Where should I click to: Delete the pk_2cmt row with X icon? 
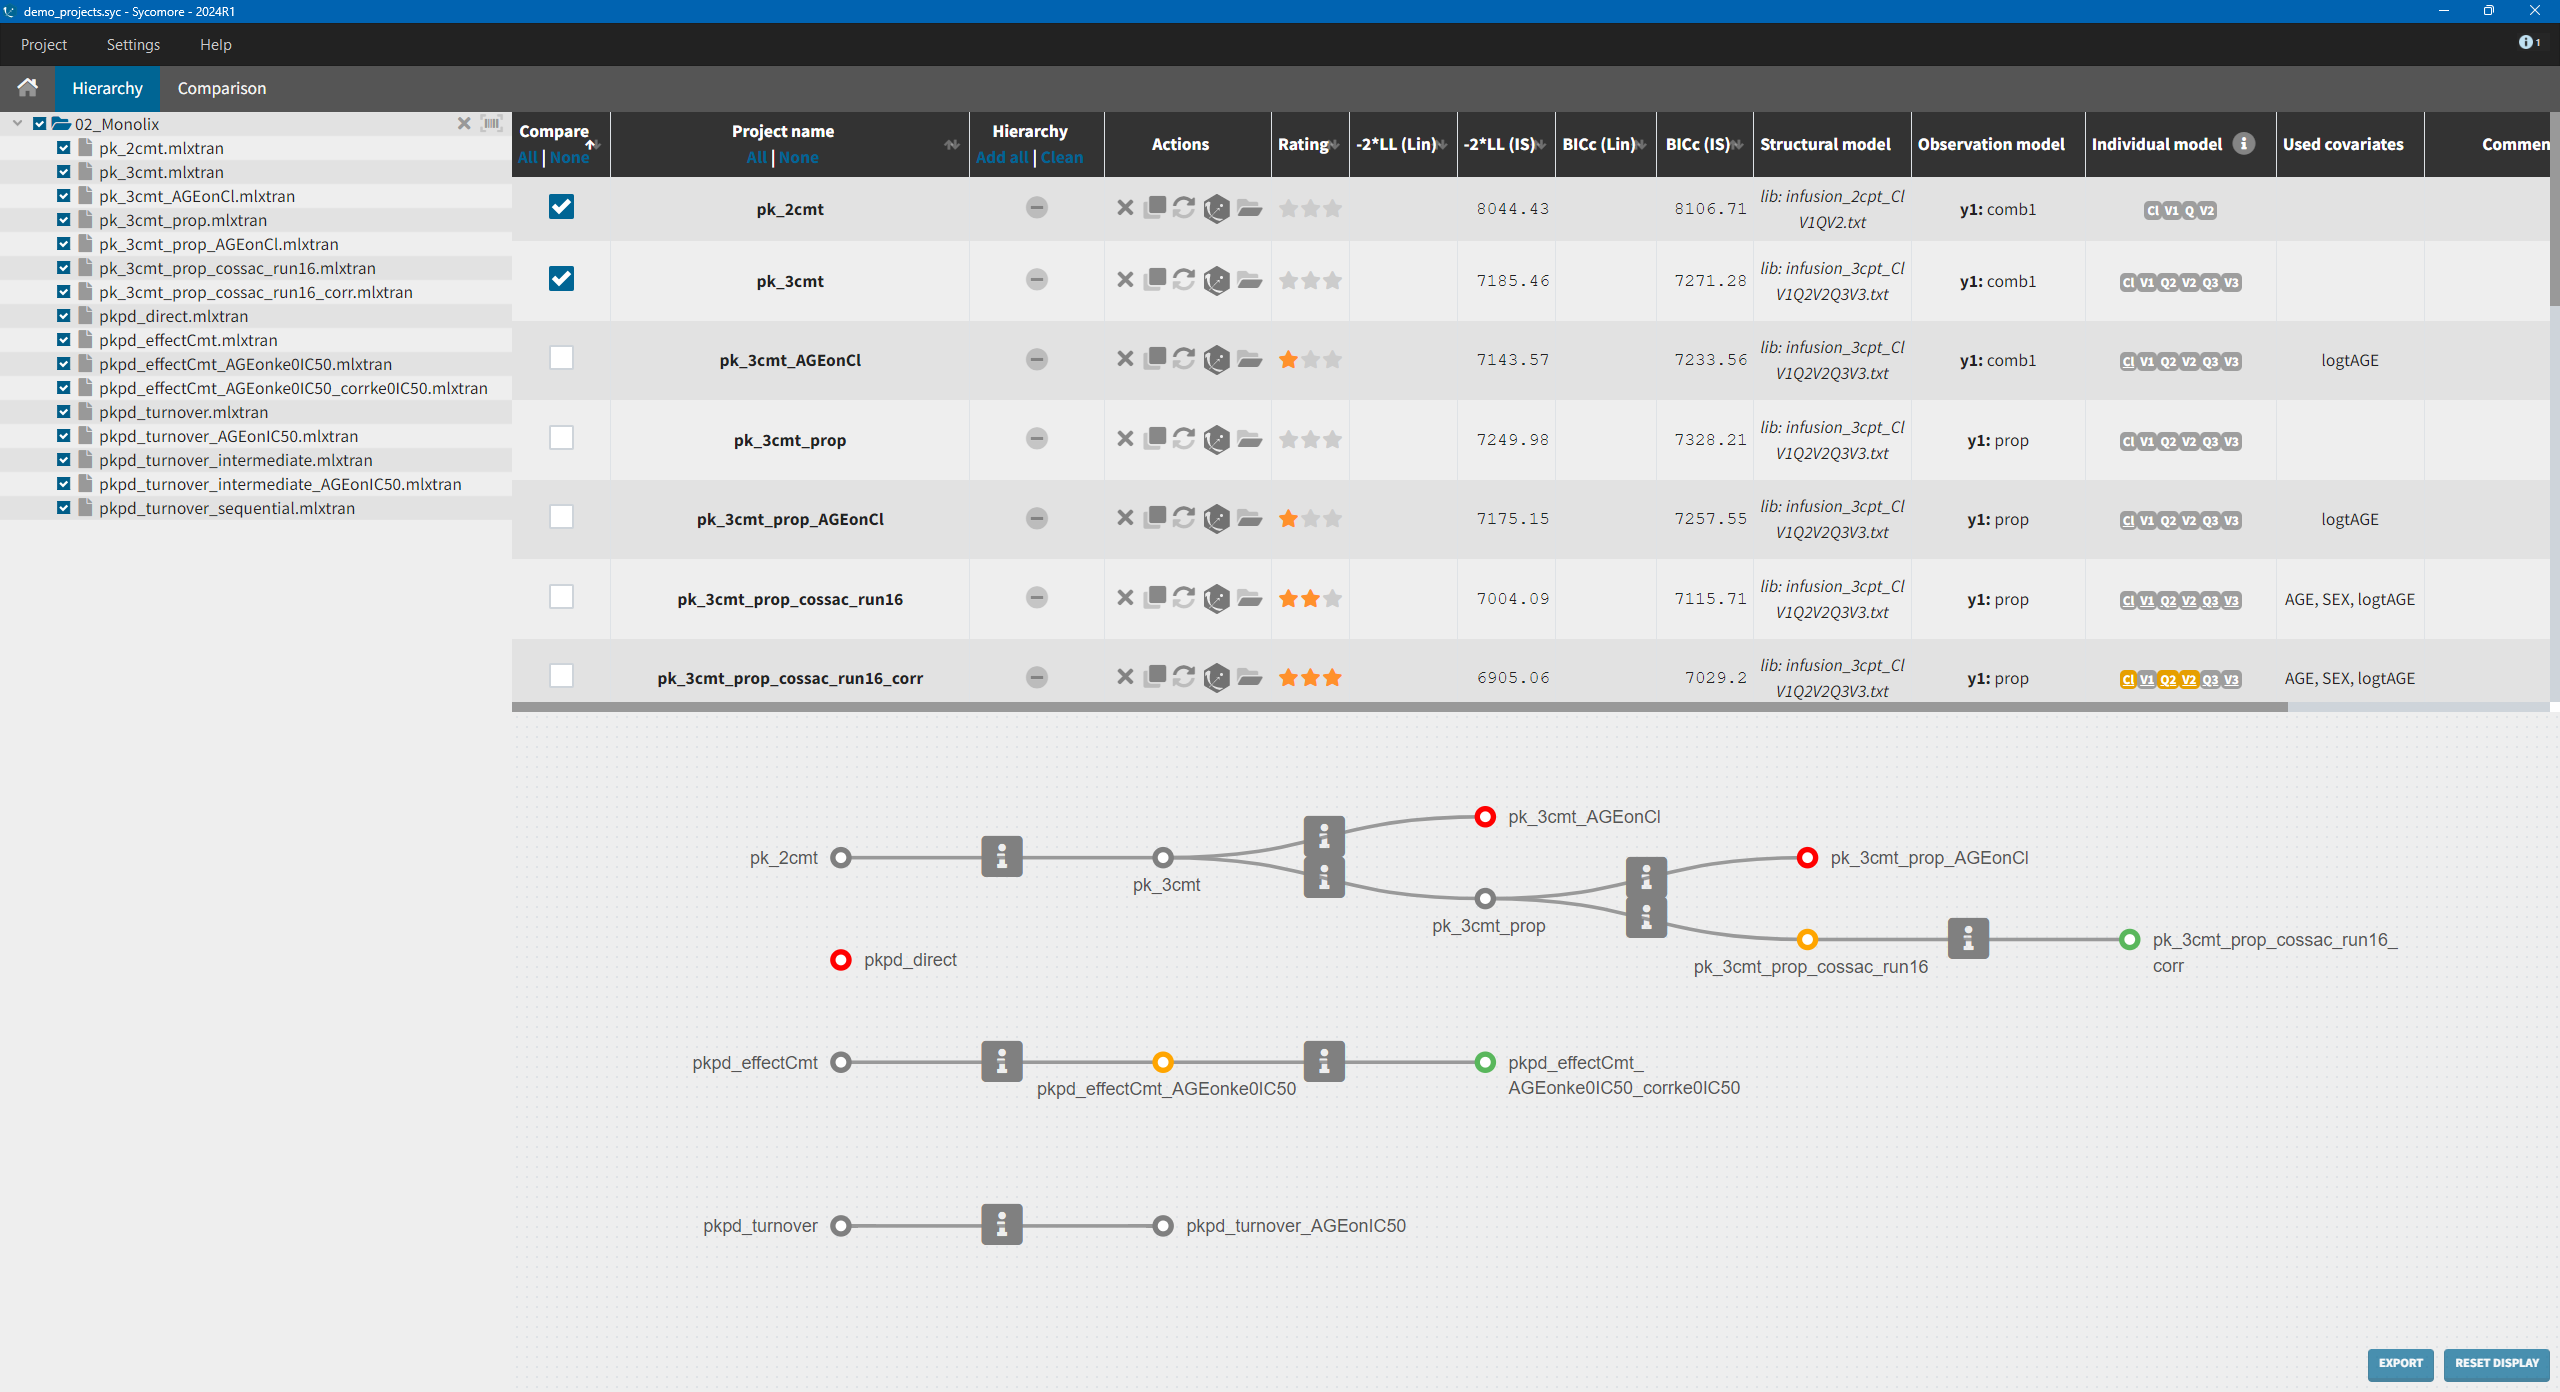pos(1125,208)
